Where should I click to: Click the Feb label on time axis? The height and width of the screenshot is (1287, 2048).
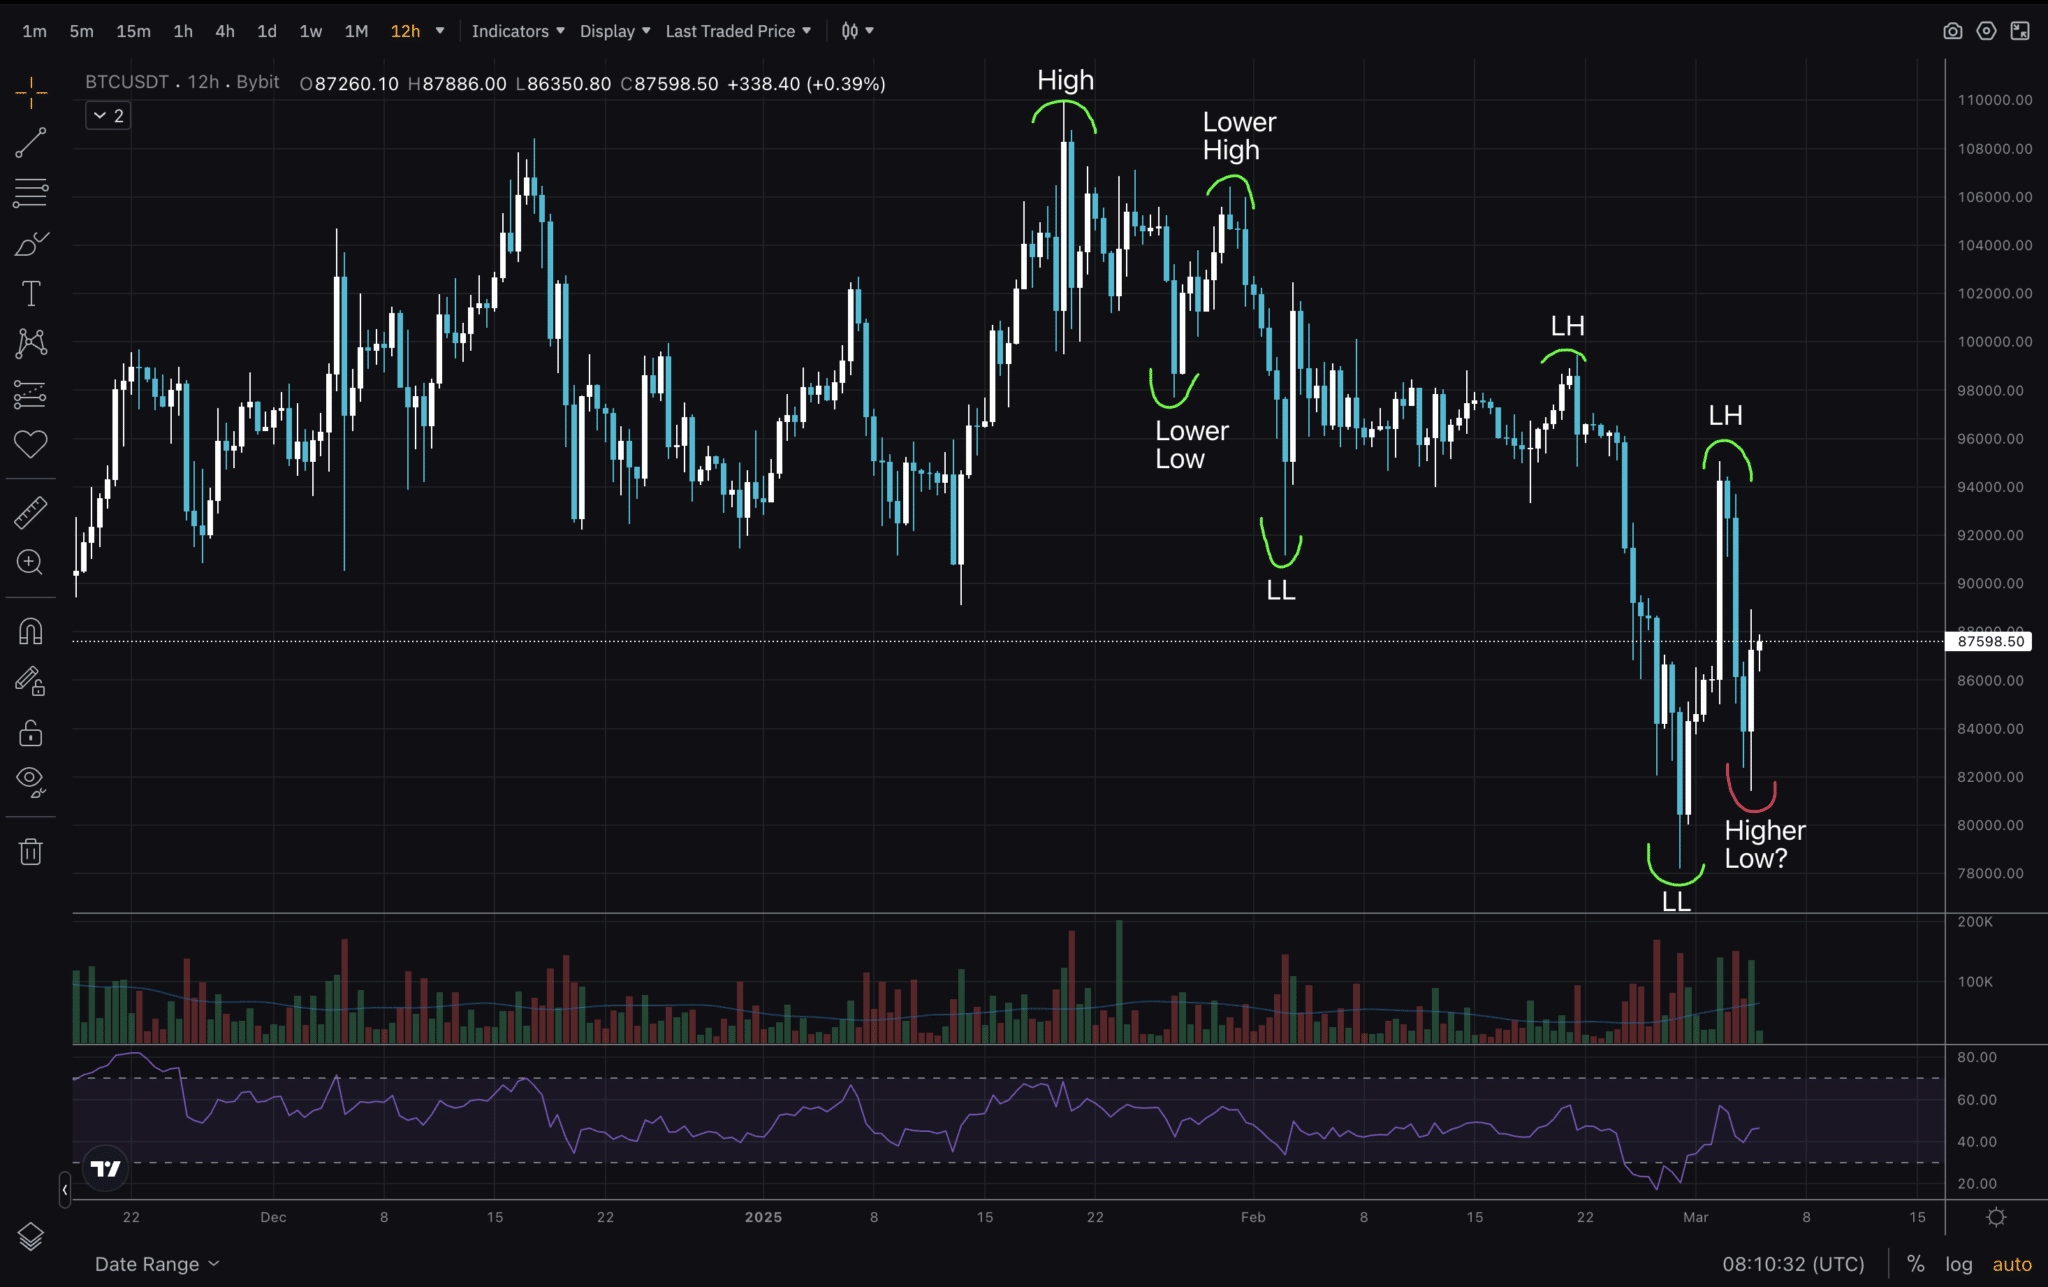click(x=1253, y=1217)
